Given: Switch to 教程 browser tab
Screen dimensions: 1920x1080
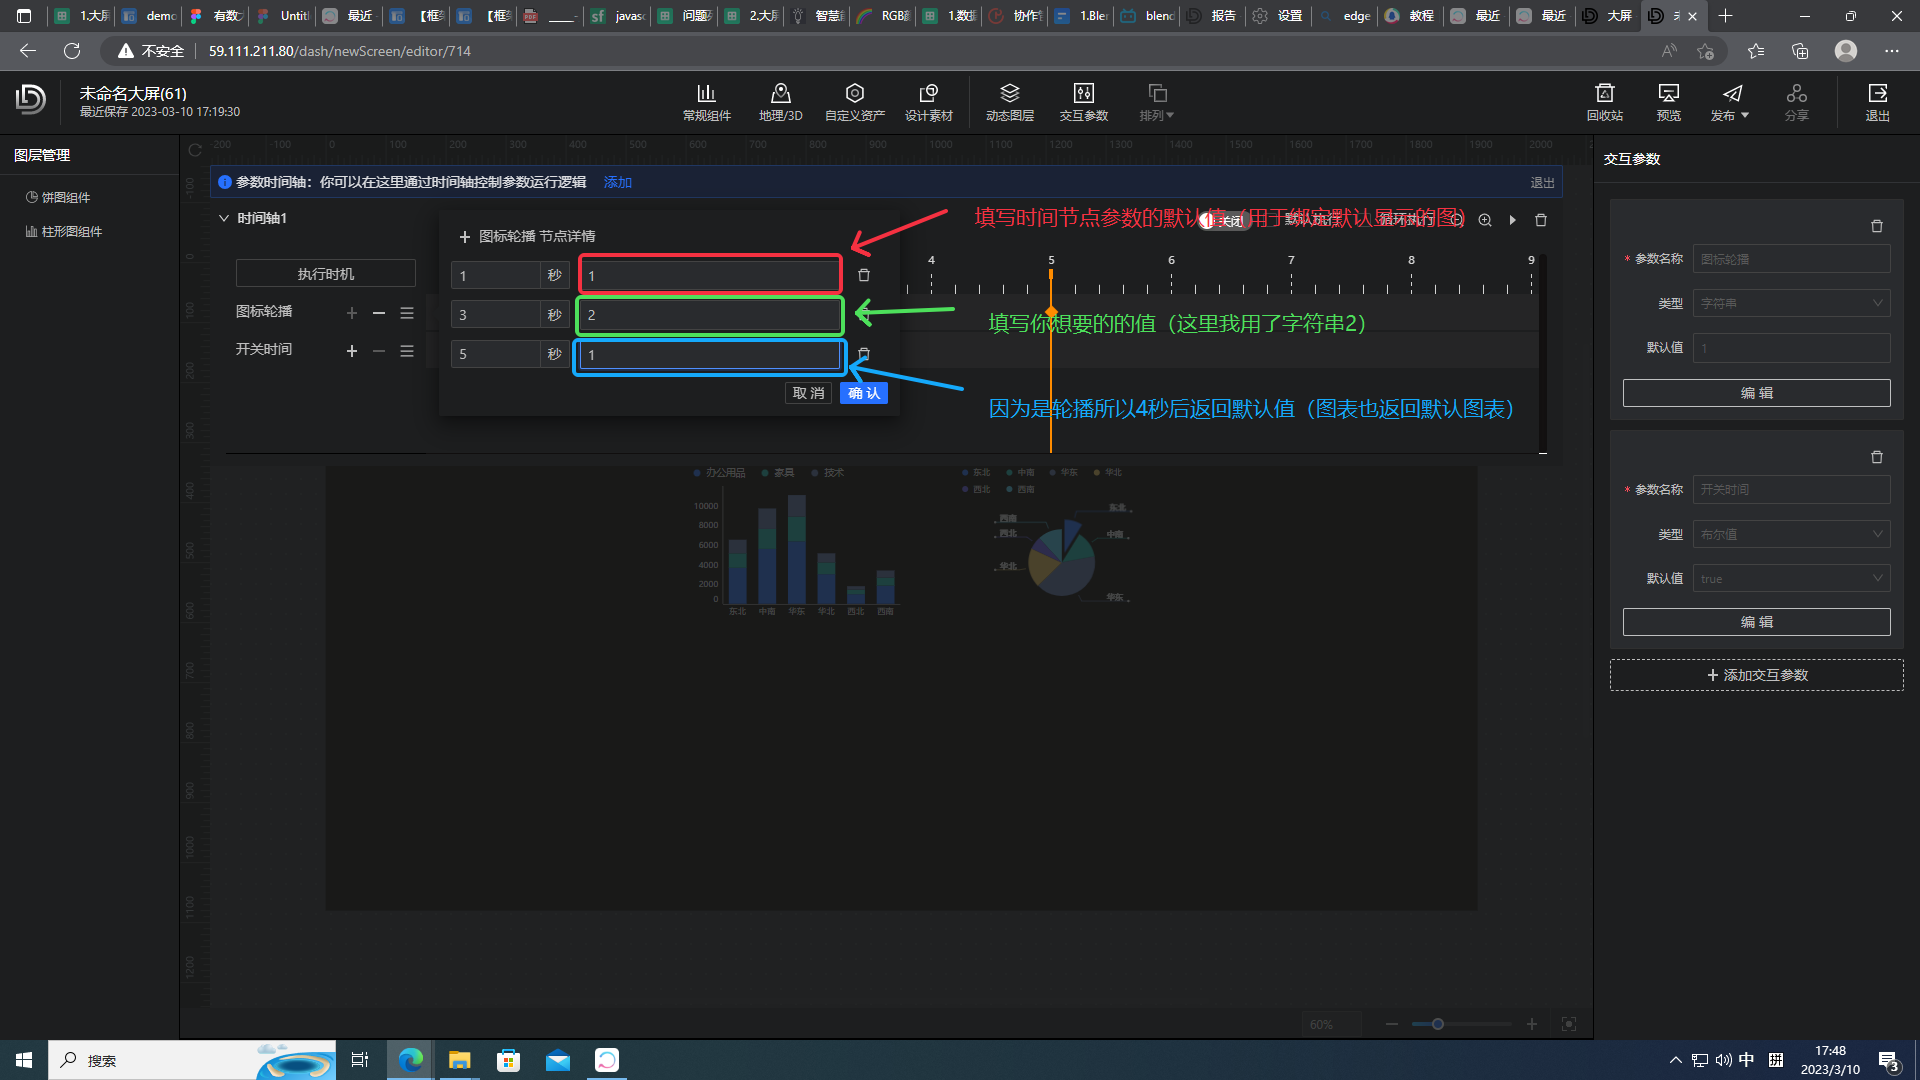Looking at the screenshot, I should 1410,16.
